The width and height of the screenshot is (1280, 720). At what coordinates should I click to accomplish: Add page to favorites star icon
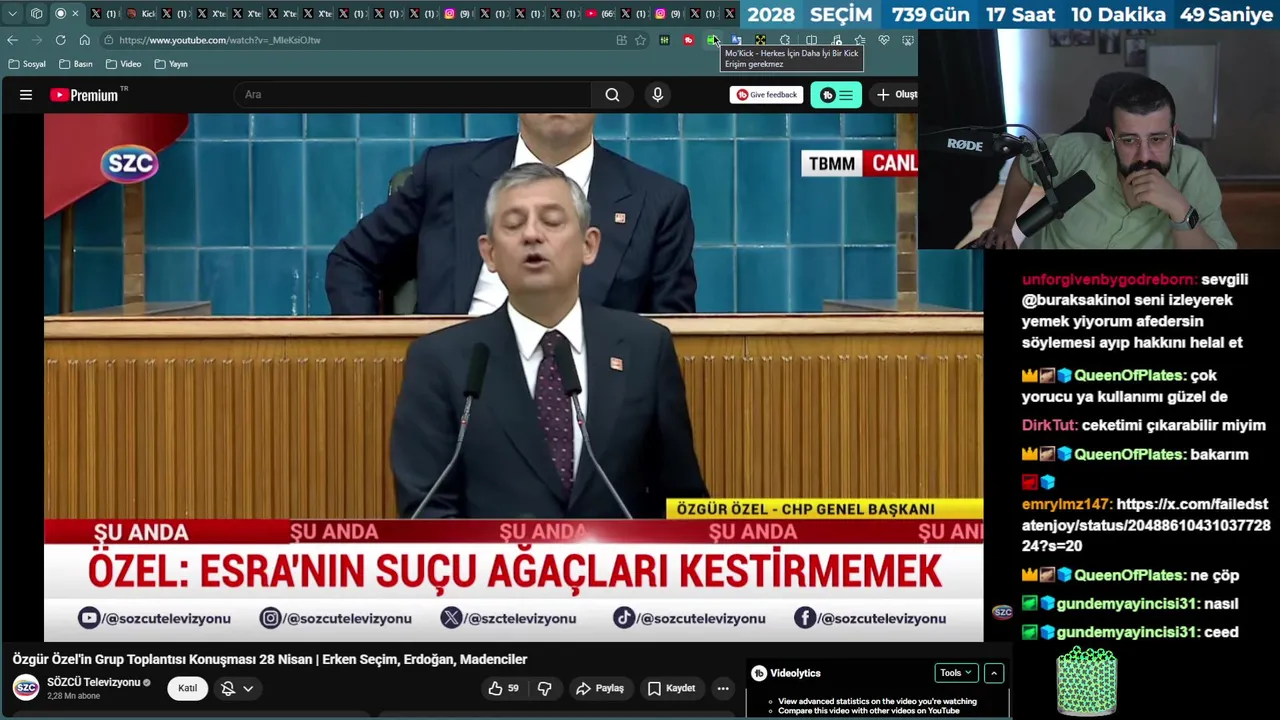(x=641, y=40)
